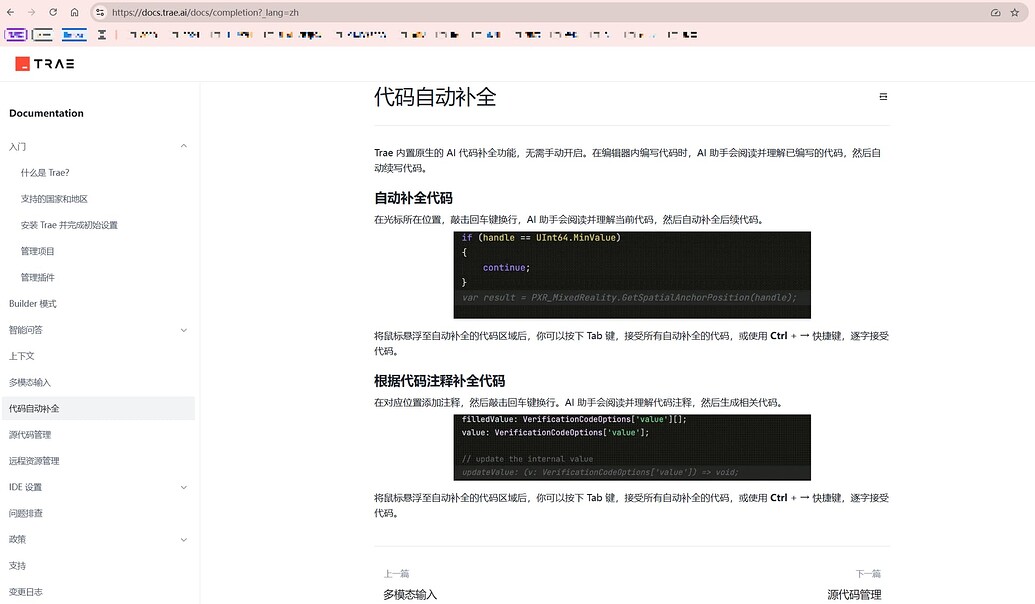Expand the 政策 section chevron
Screen dimensions: 1035x604
[184, 539]
